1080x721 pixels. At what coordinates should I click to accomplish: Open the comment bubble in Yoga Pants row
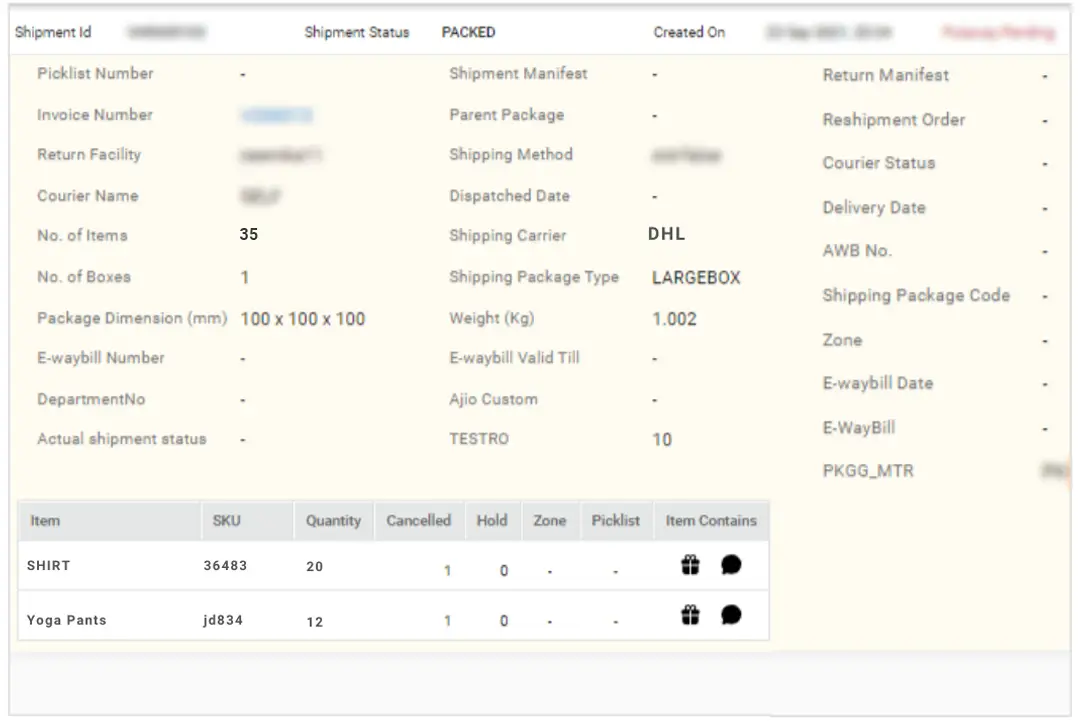click(x=731, y=614)
